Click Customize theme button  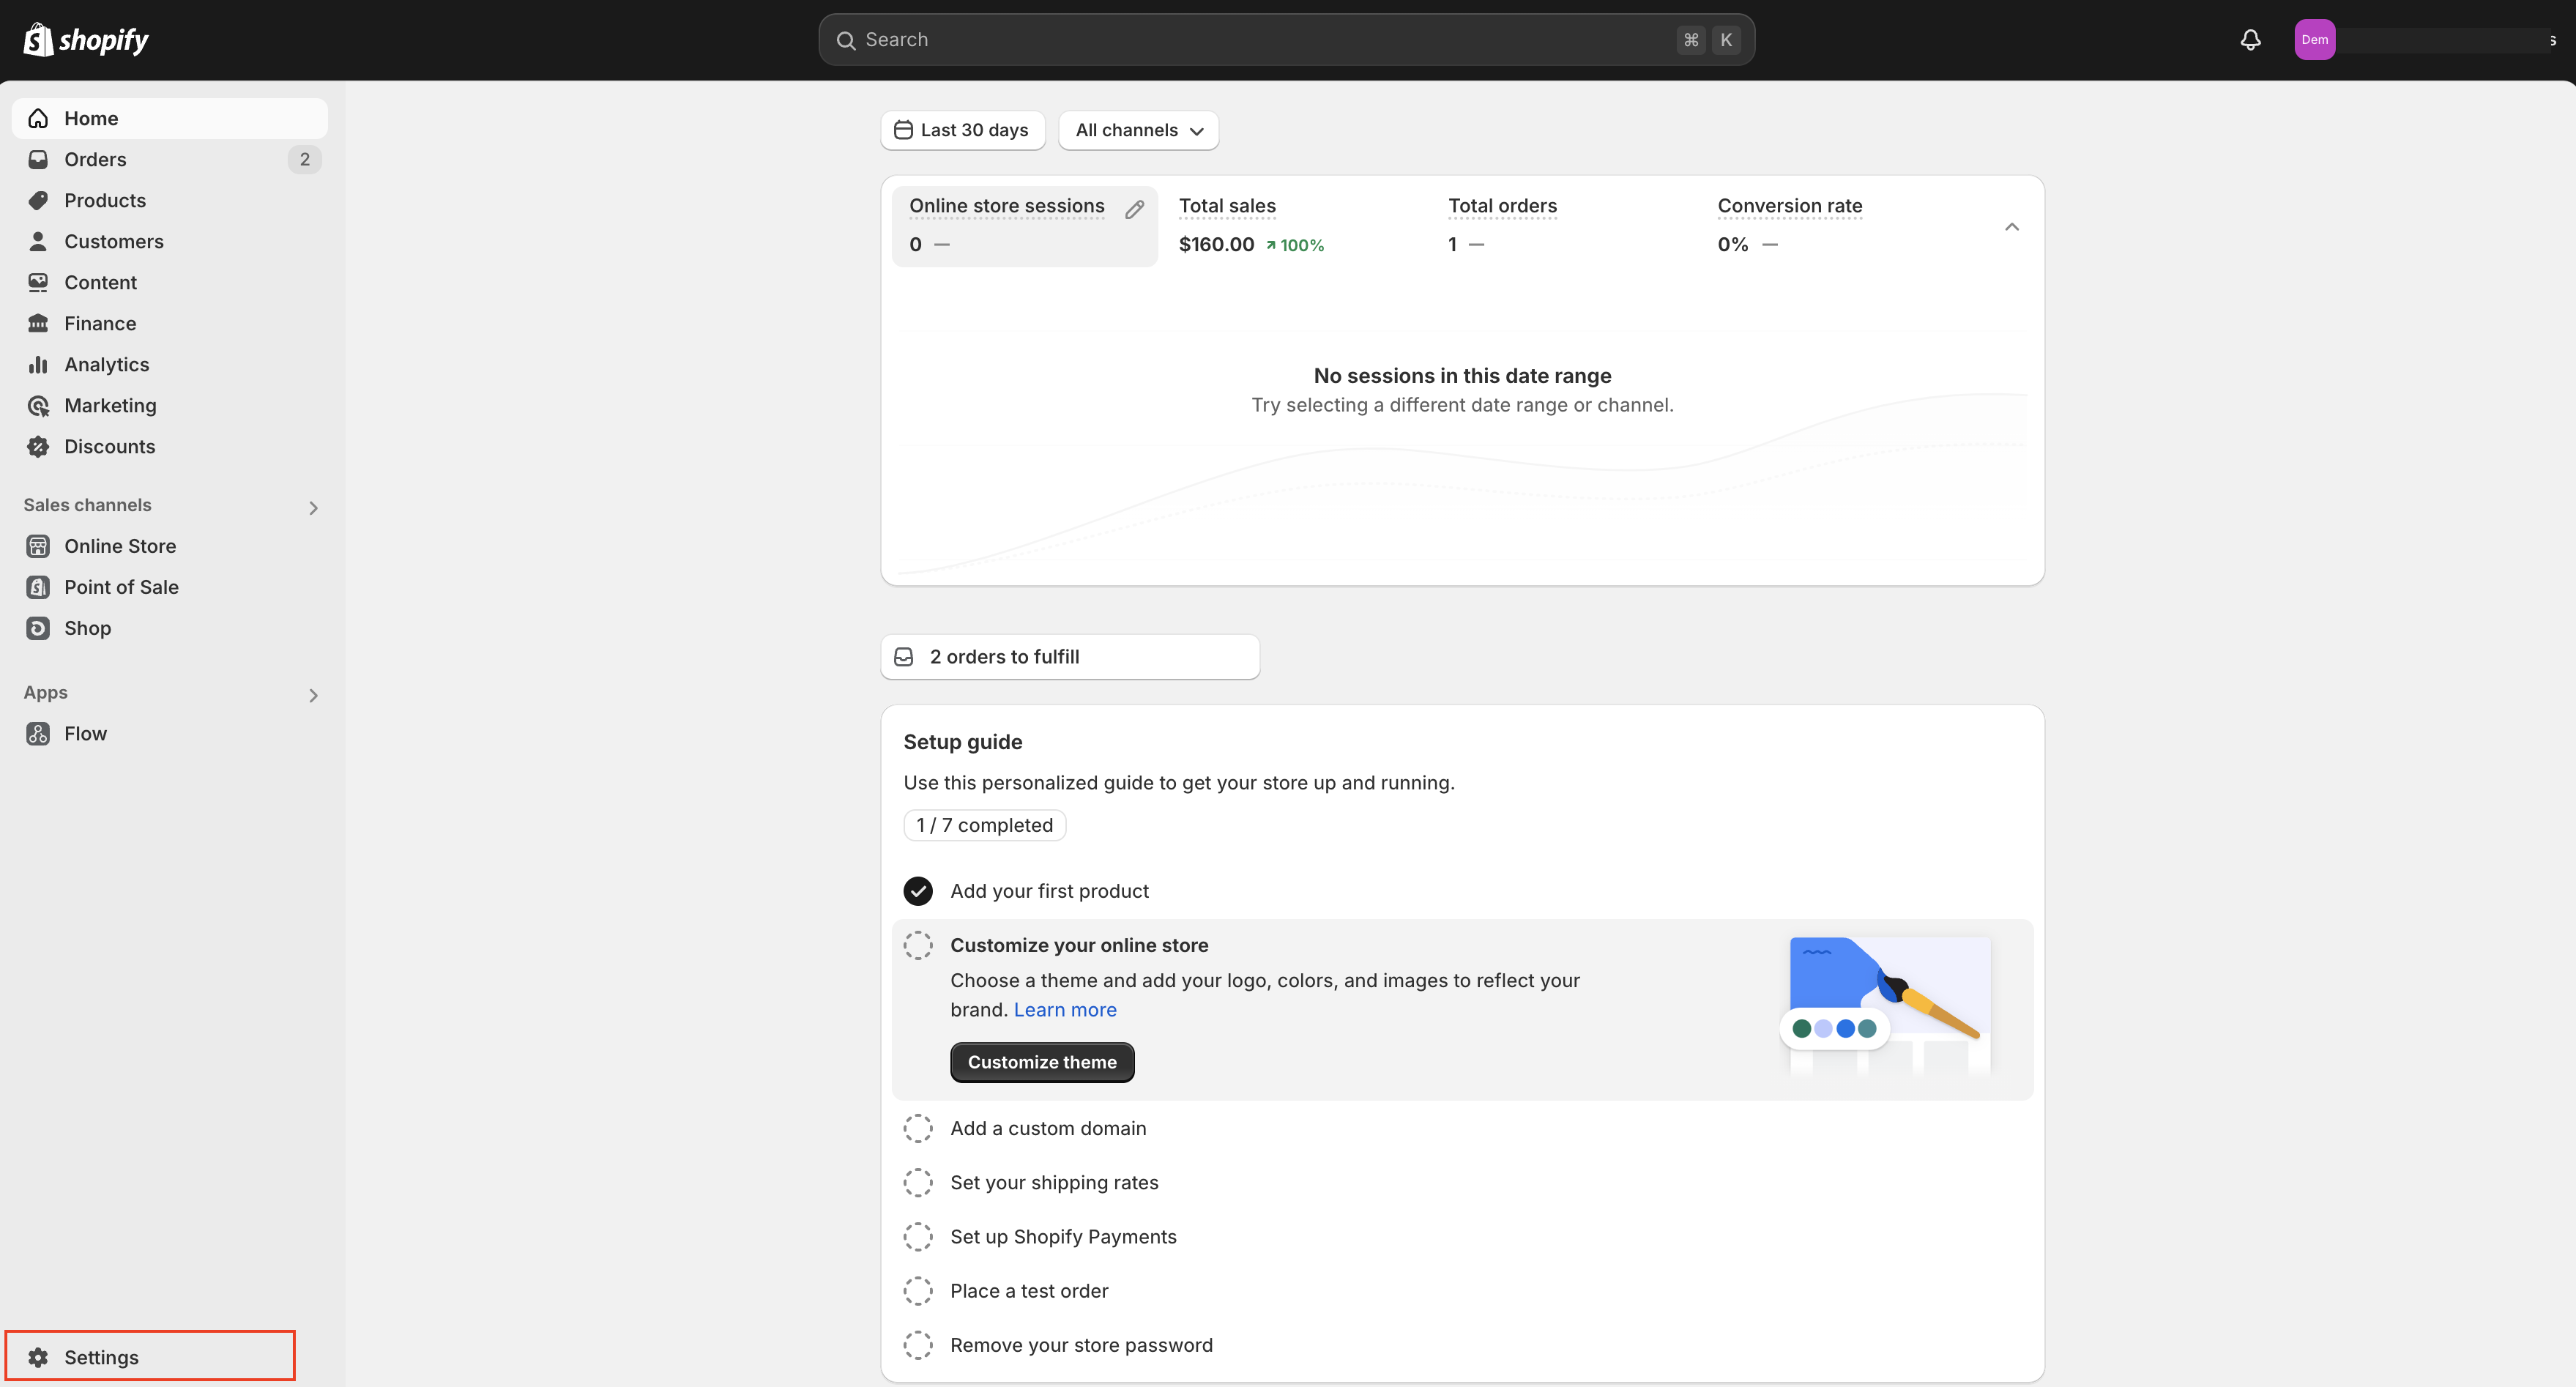[1041, 1060]
